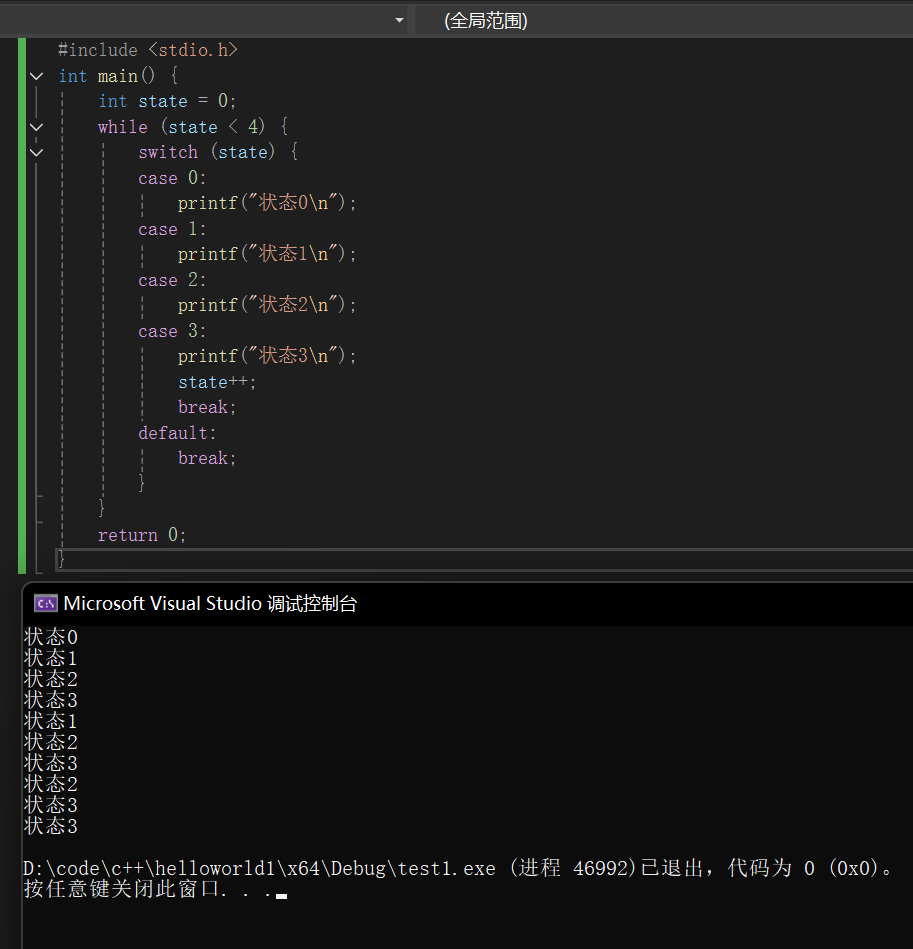
Task: Open the left navigation bar dropdown arrow
Action: (x=399, y=21)
